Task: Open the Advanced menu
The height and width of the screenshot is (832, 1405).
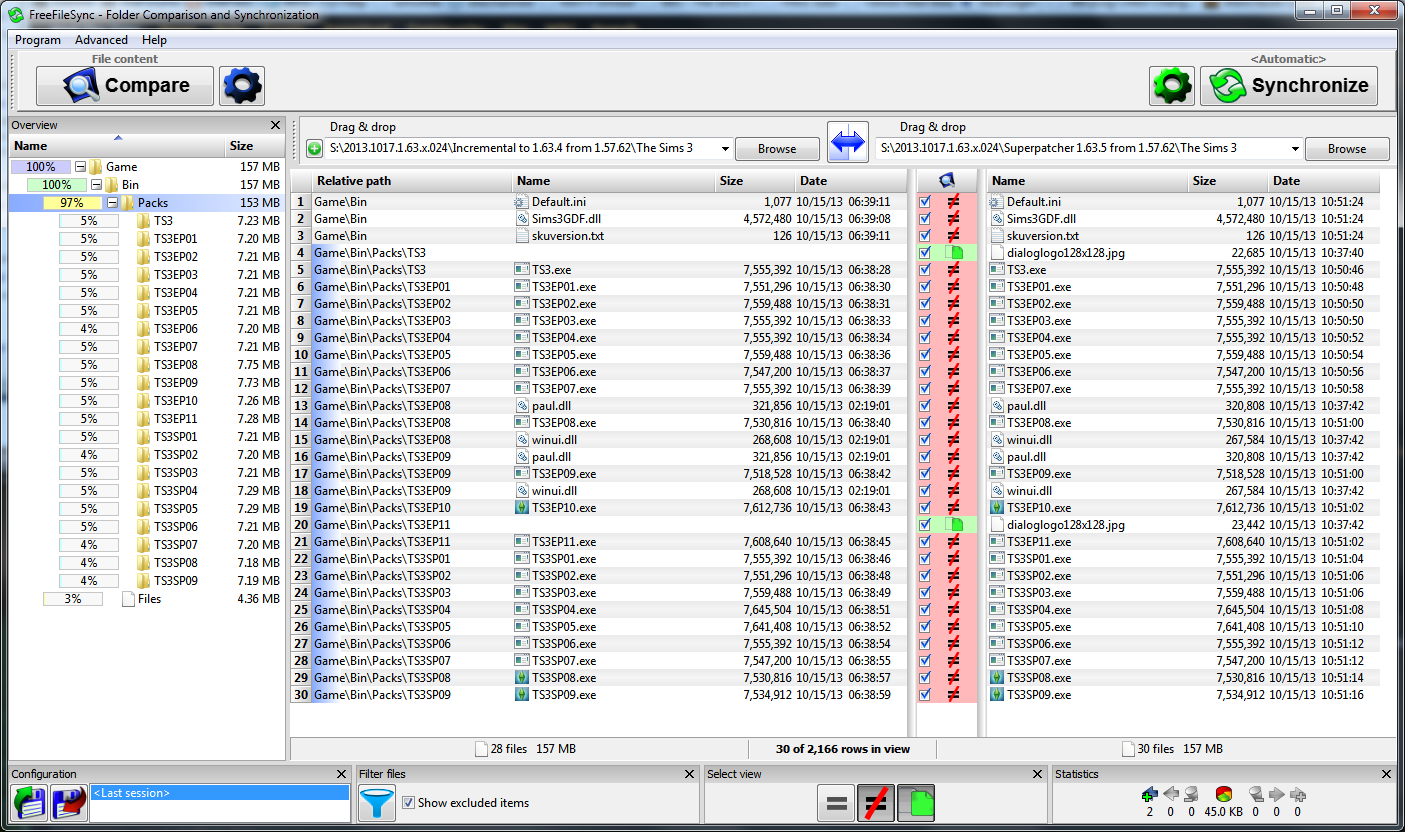Action: (101, 40)
